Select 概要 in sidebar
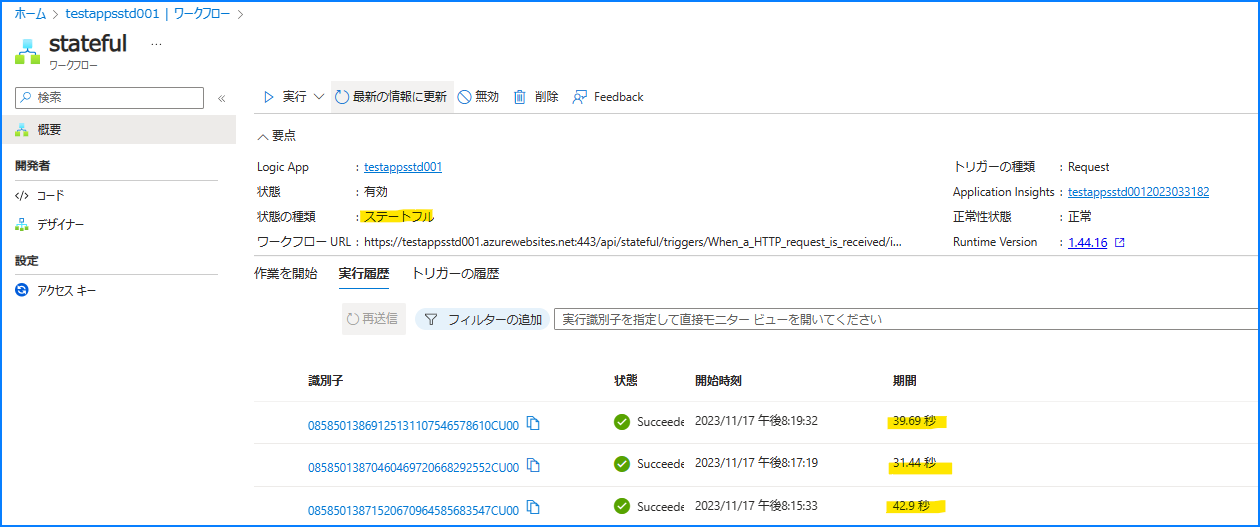1260x527 pixels. [118, 130]
